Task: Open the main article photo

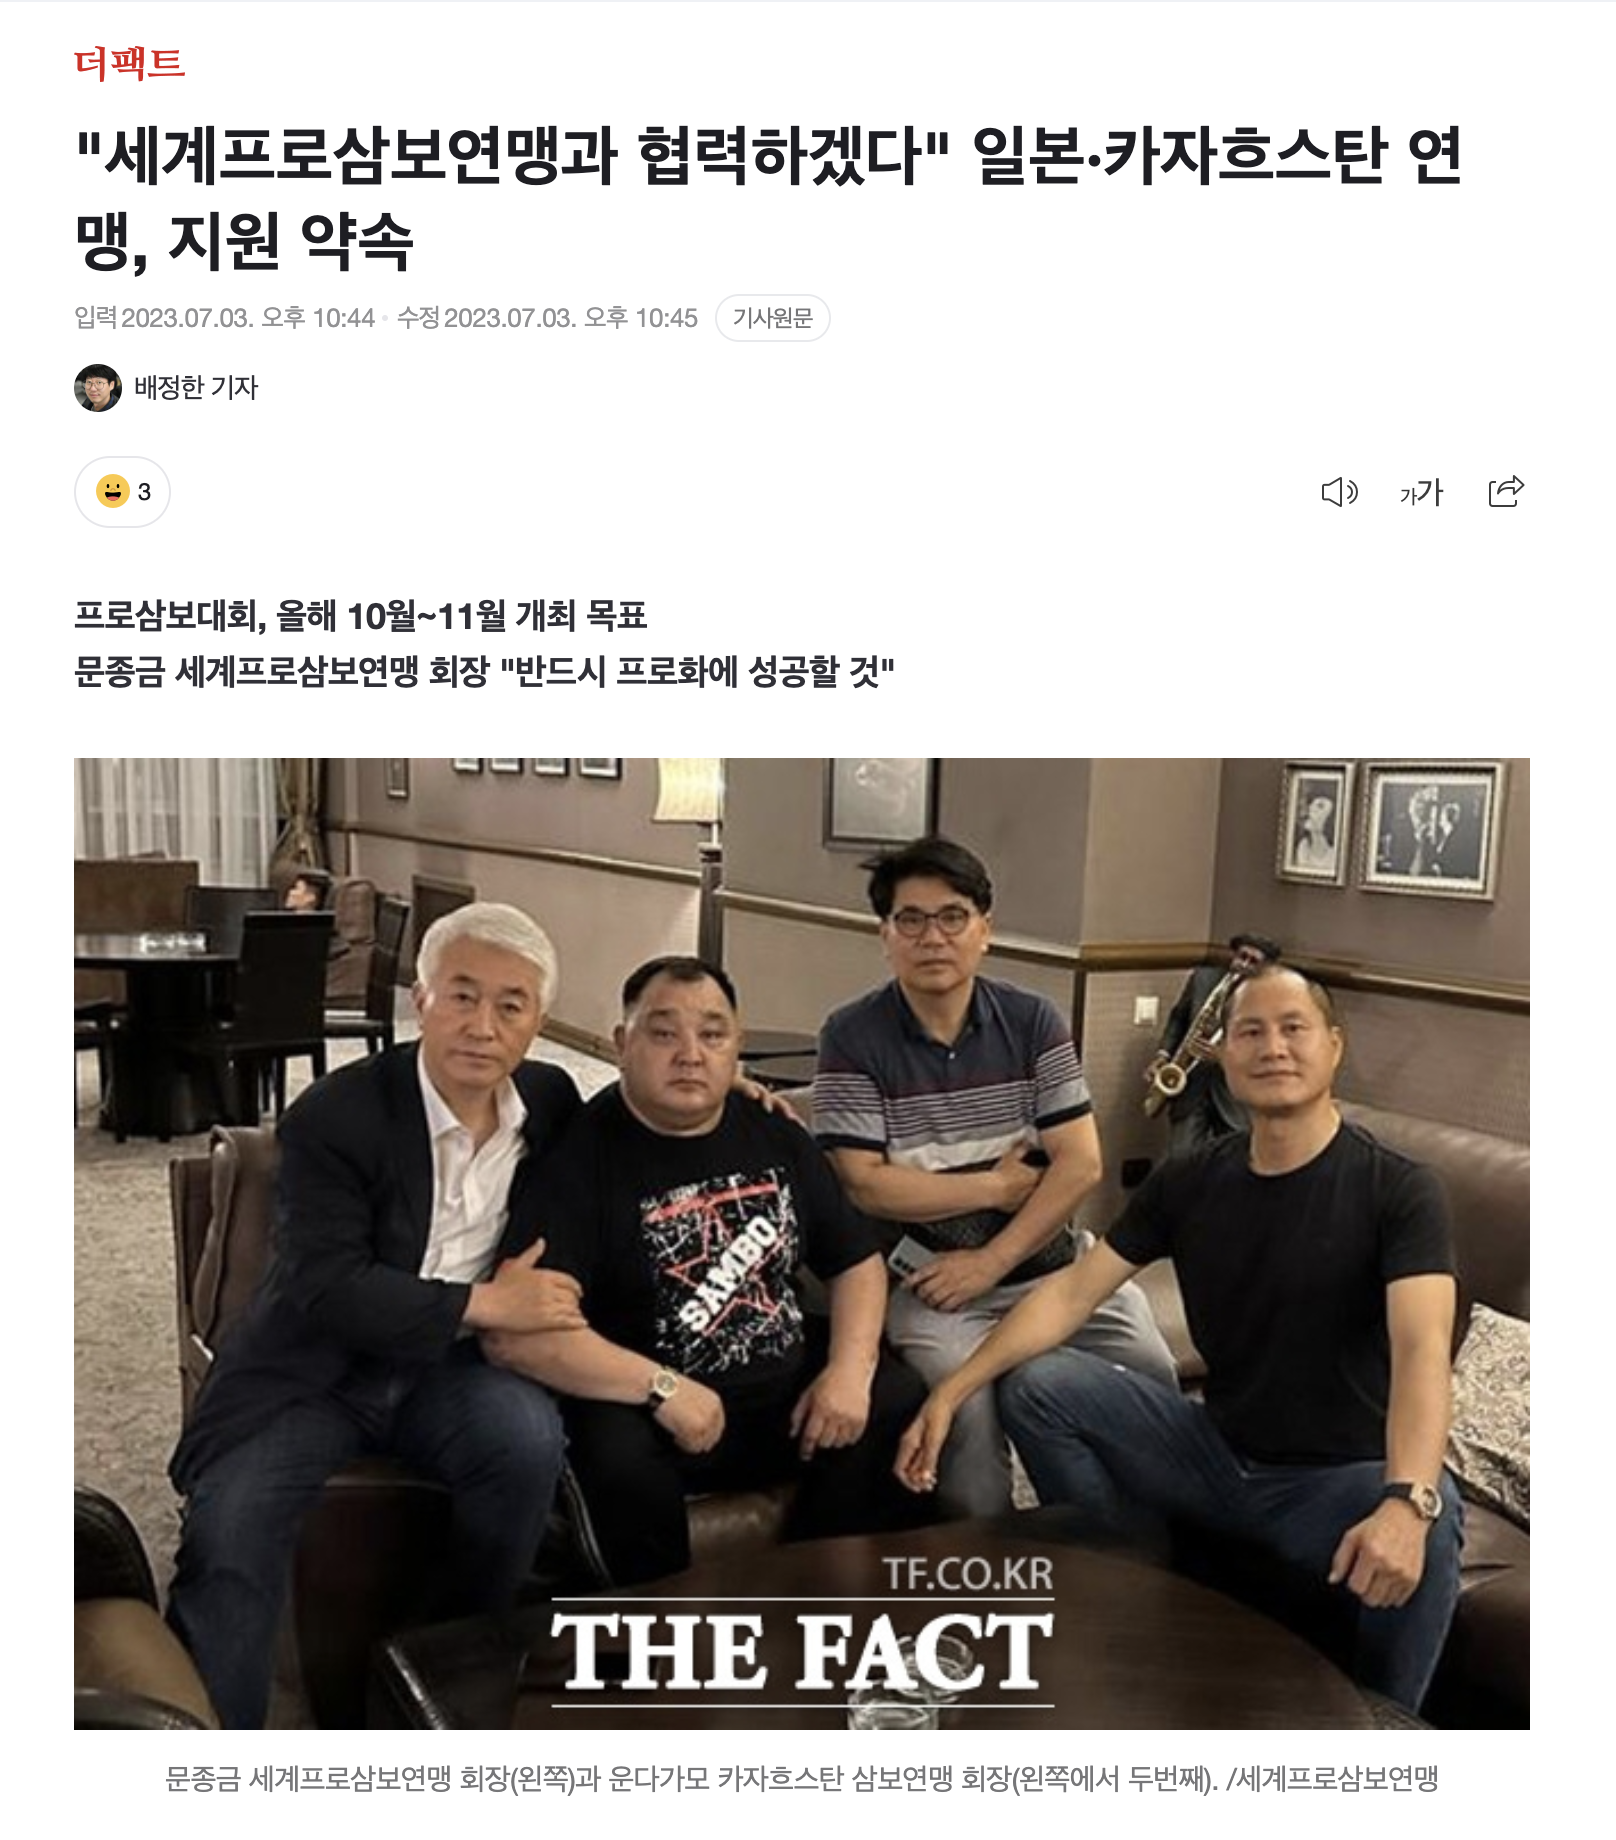Action: click(x=802, y=1243)
